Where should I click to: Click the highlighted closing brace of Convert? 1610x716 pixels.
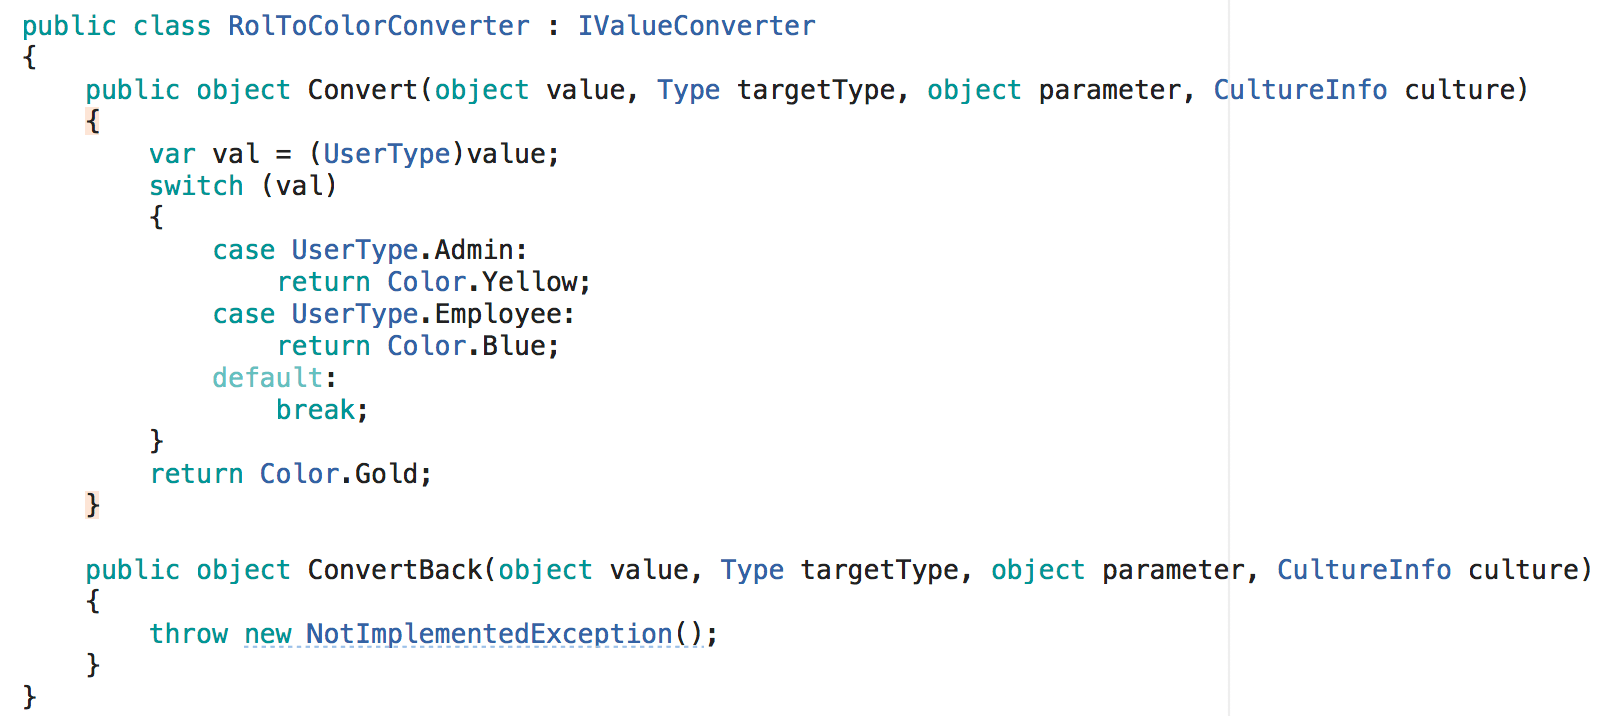[93, 505]
